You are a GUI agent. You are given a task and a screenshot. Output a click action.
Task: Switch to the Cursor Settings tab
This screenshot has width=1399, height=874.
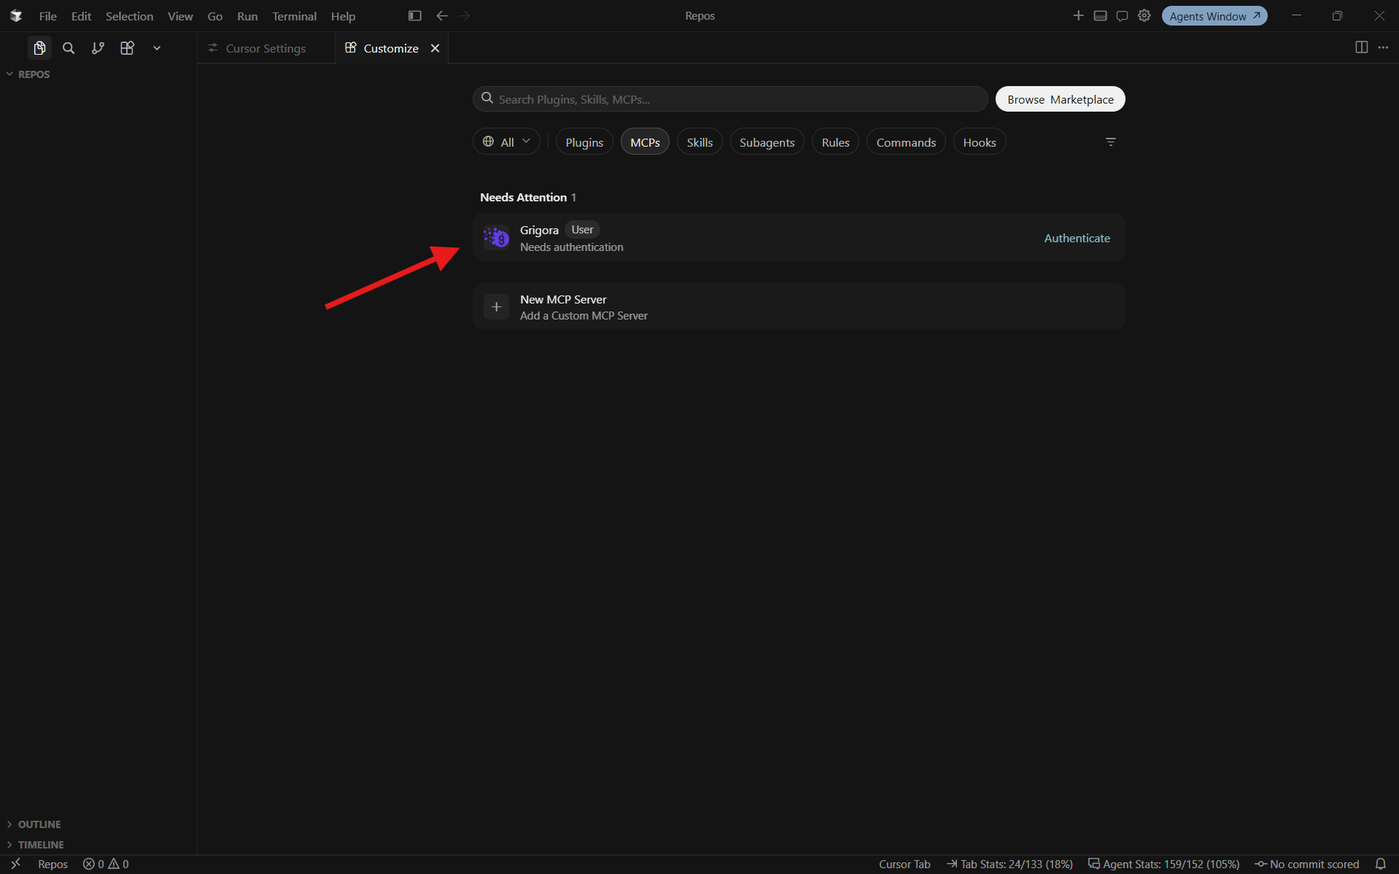coord(266,48)
